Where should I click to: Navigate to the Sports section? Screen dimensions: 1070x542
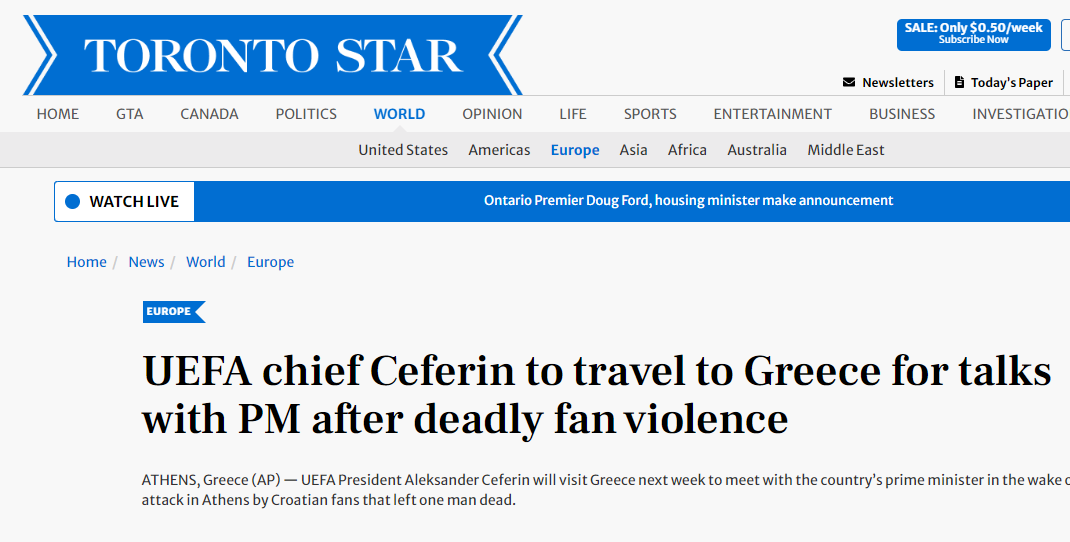click(x=650, y=114)
